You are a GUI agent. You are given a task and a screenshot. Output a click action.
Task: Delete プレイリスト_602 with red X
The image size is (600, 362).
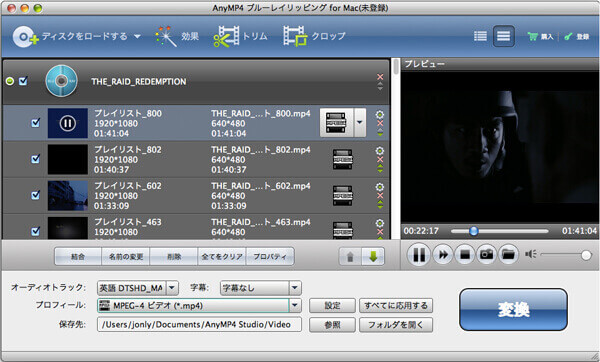pos(380,196)
